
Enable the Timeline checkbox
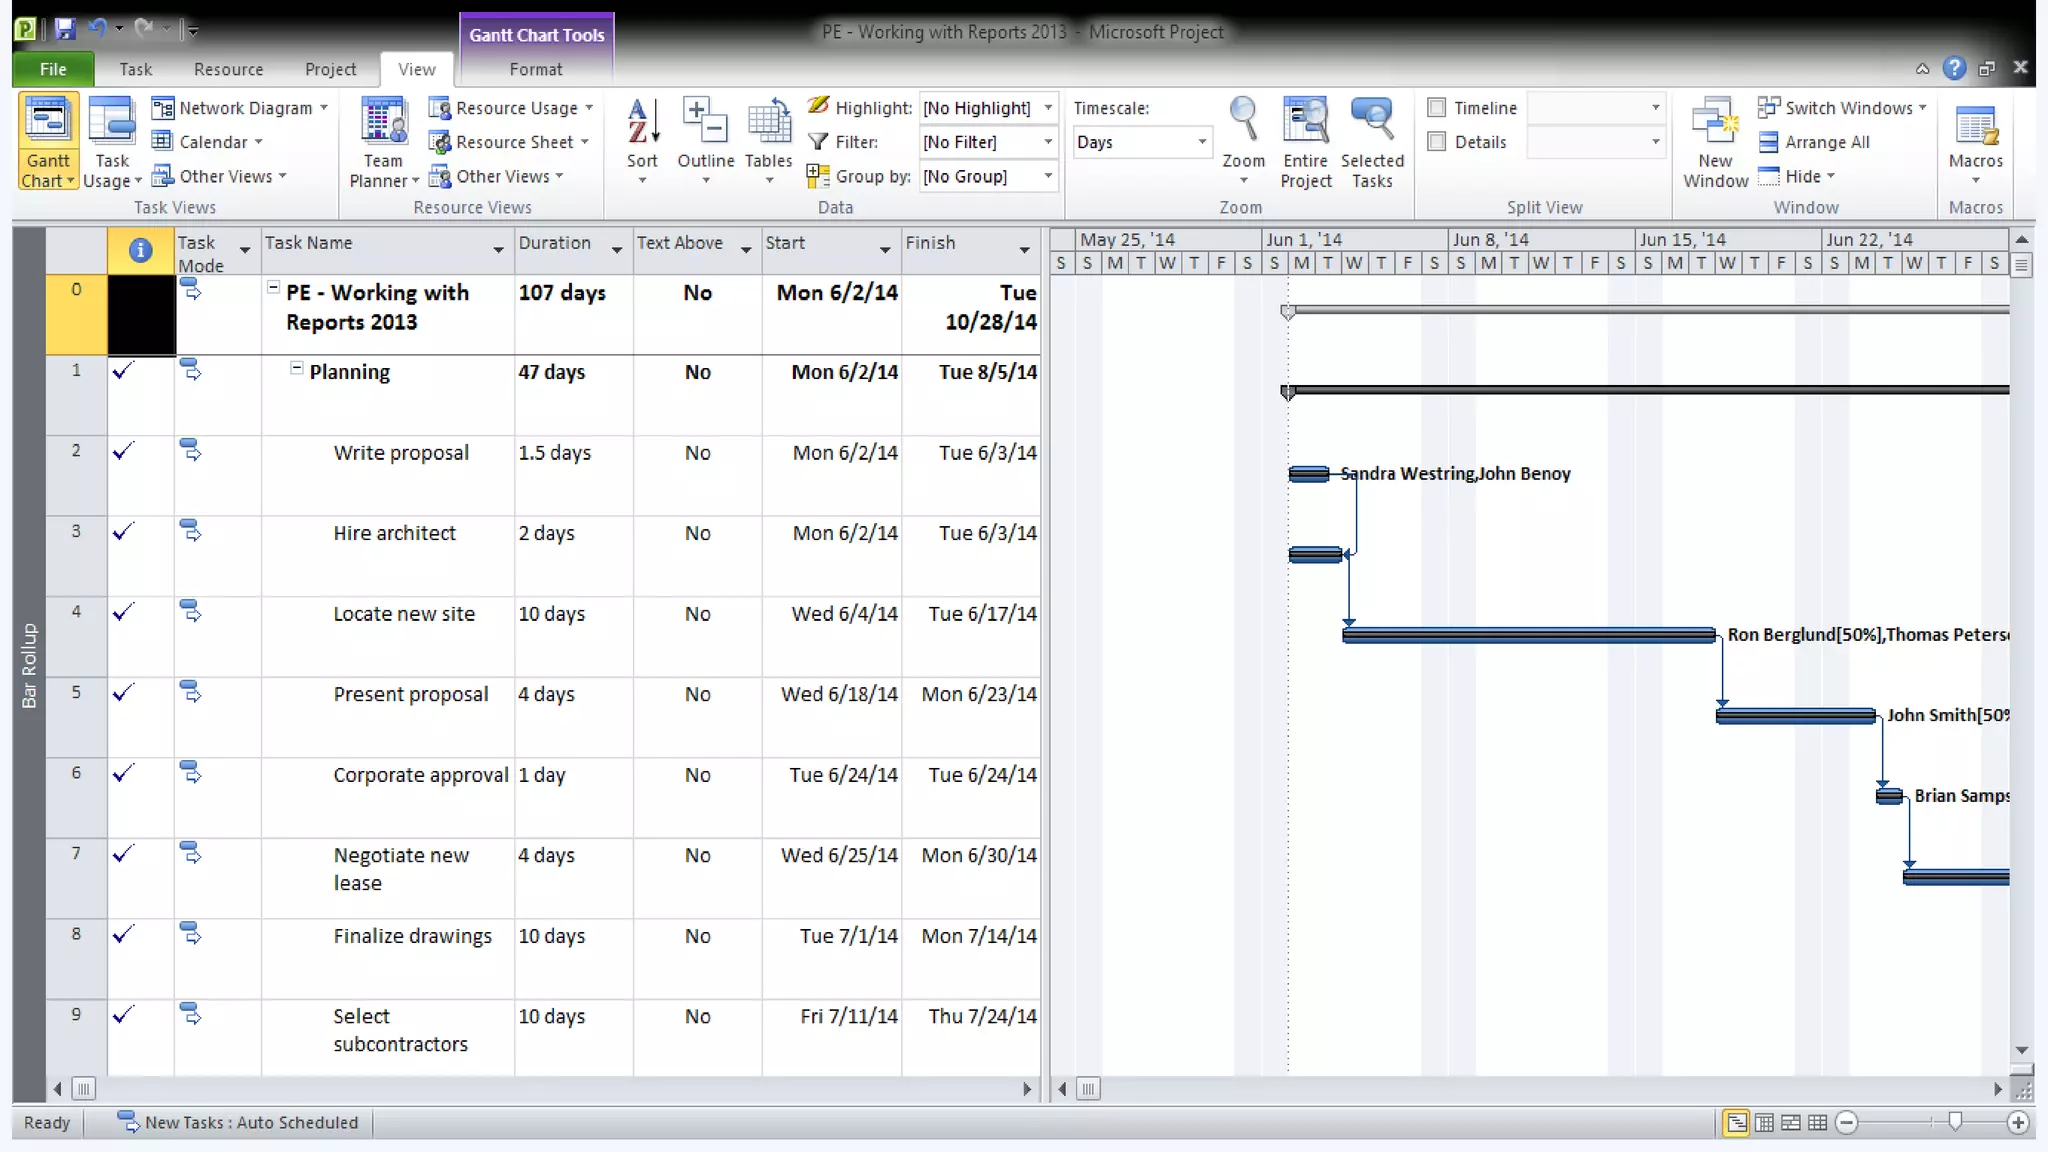pyautogui.click(x=1437, y=108)
